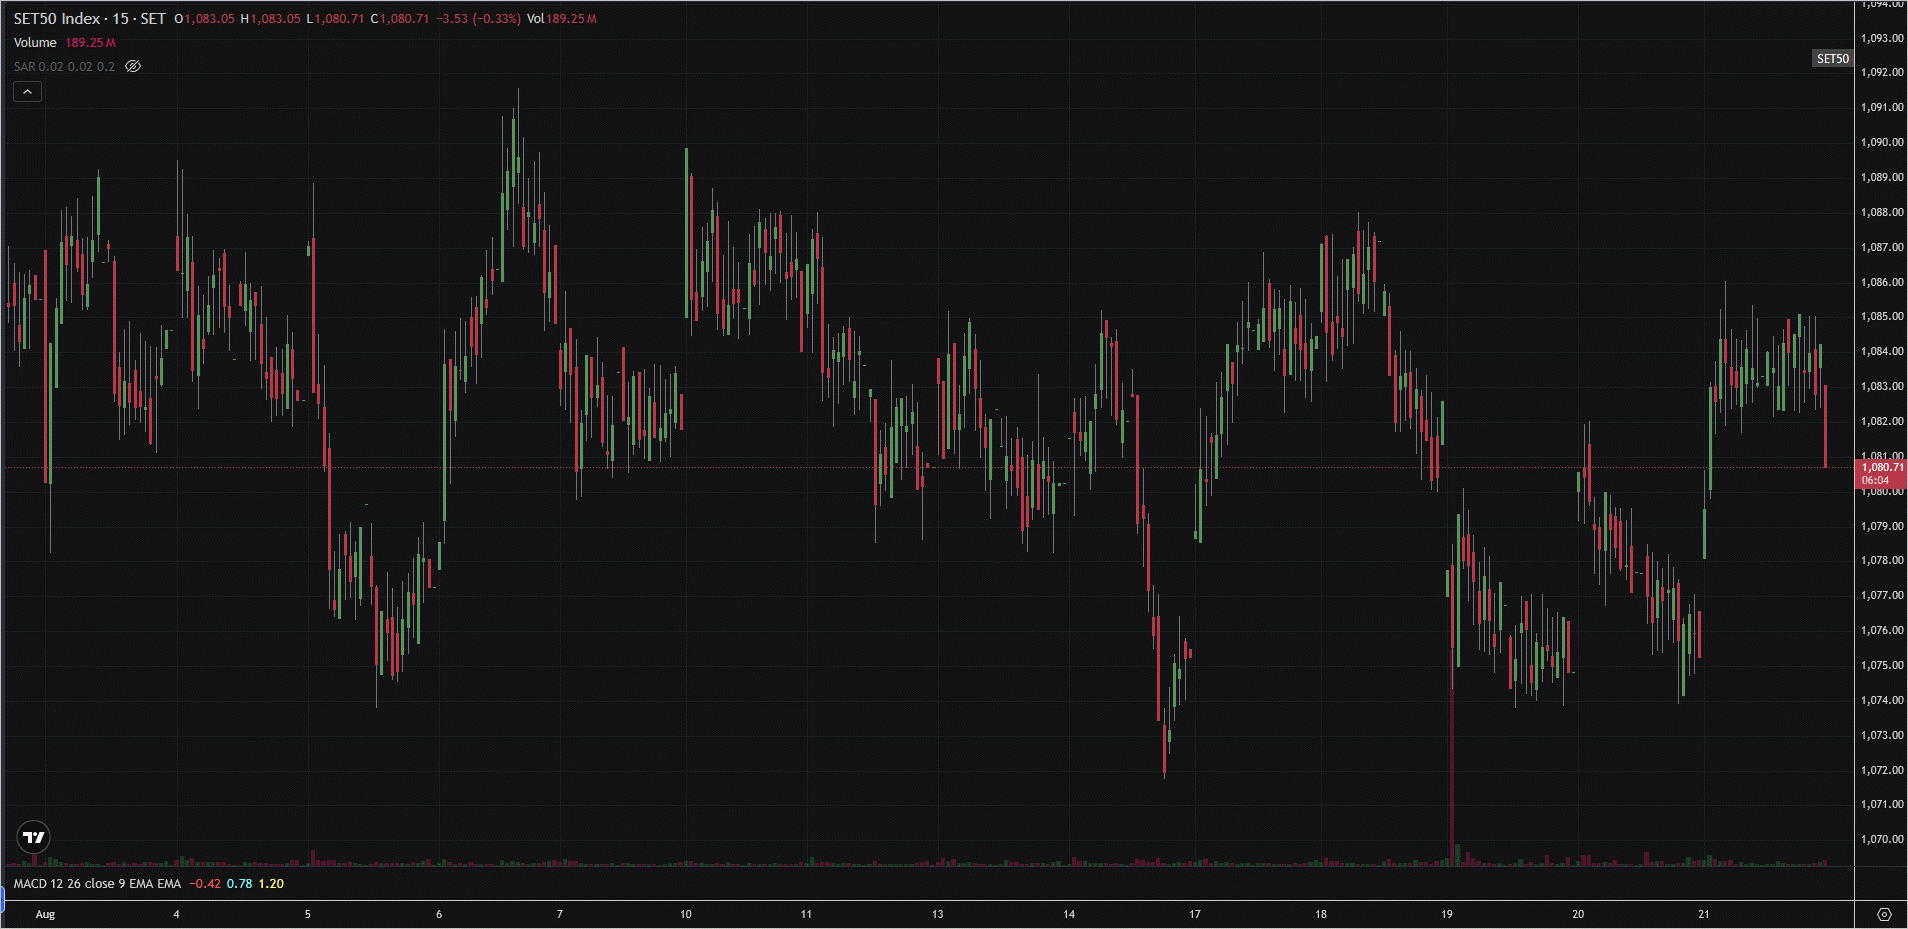This screenshot has width=1908, height=929.
Task: Click the 1,075.00 level on price scale
Action: click(x=1882, y=665)
